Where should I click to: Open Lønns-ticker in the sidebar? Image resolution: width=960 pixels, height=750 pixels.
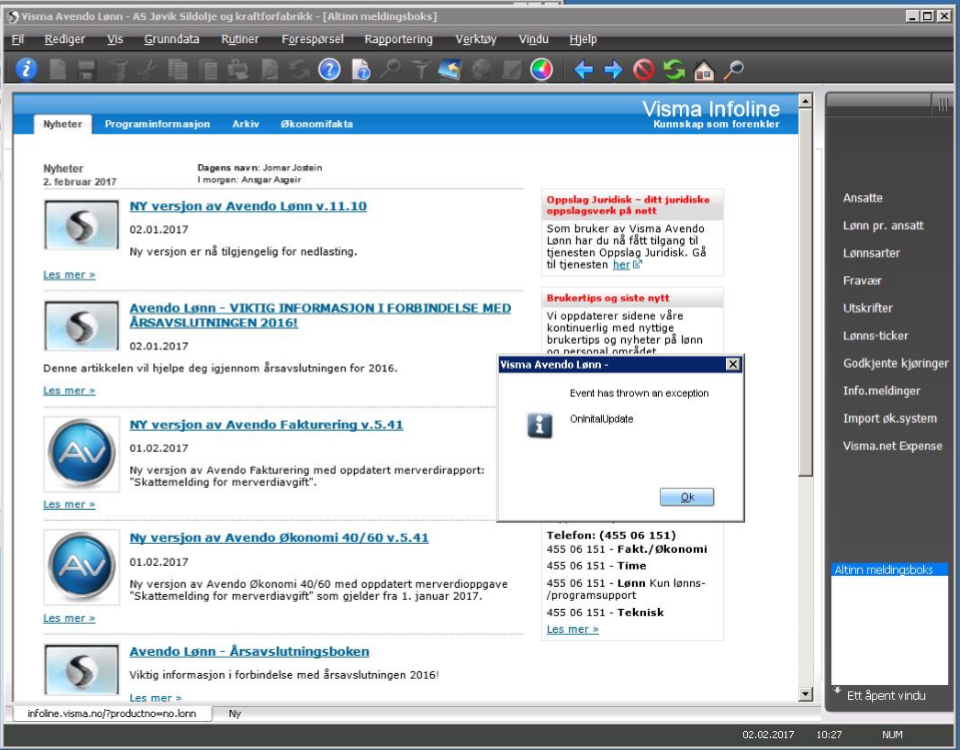[x=876, y=336]
